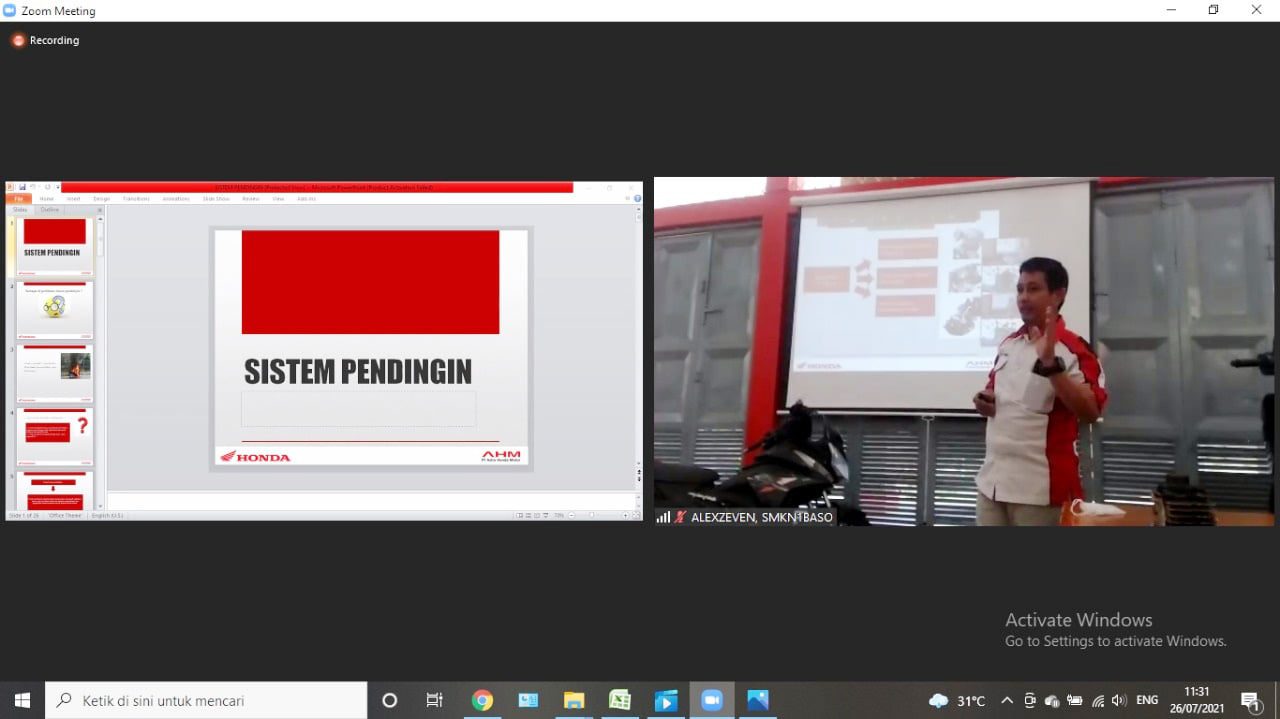1280x719 pixels.
Task: Open the clock and date flyout
Action: tap(1196, 700)
